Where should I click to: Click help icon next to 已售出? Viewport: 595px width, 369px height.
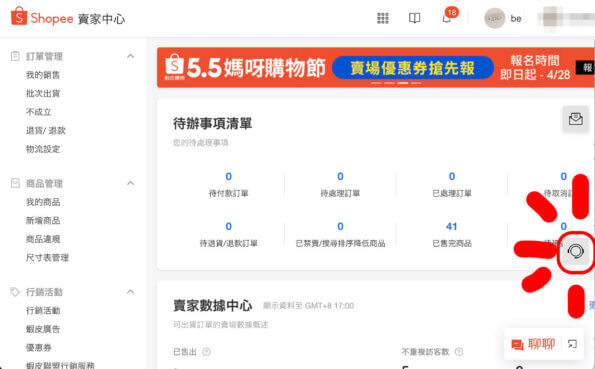pos(206,352)
